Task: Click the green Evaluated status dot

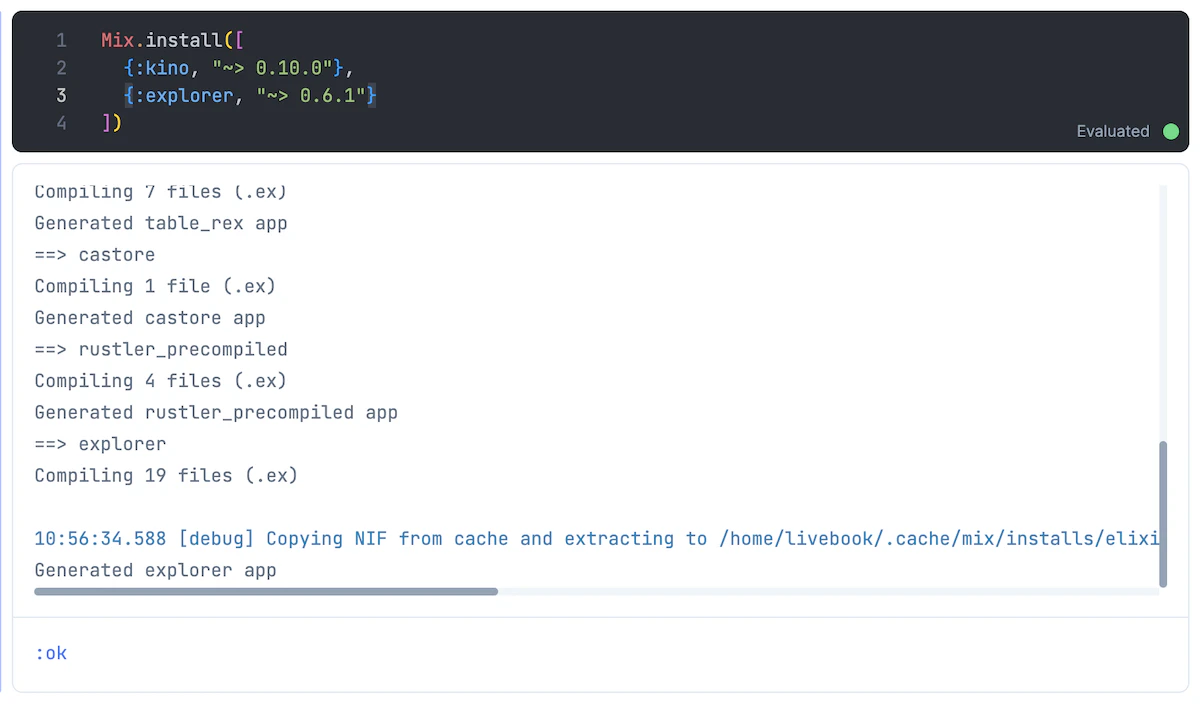Action: (1171, 131)
